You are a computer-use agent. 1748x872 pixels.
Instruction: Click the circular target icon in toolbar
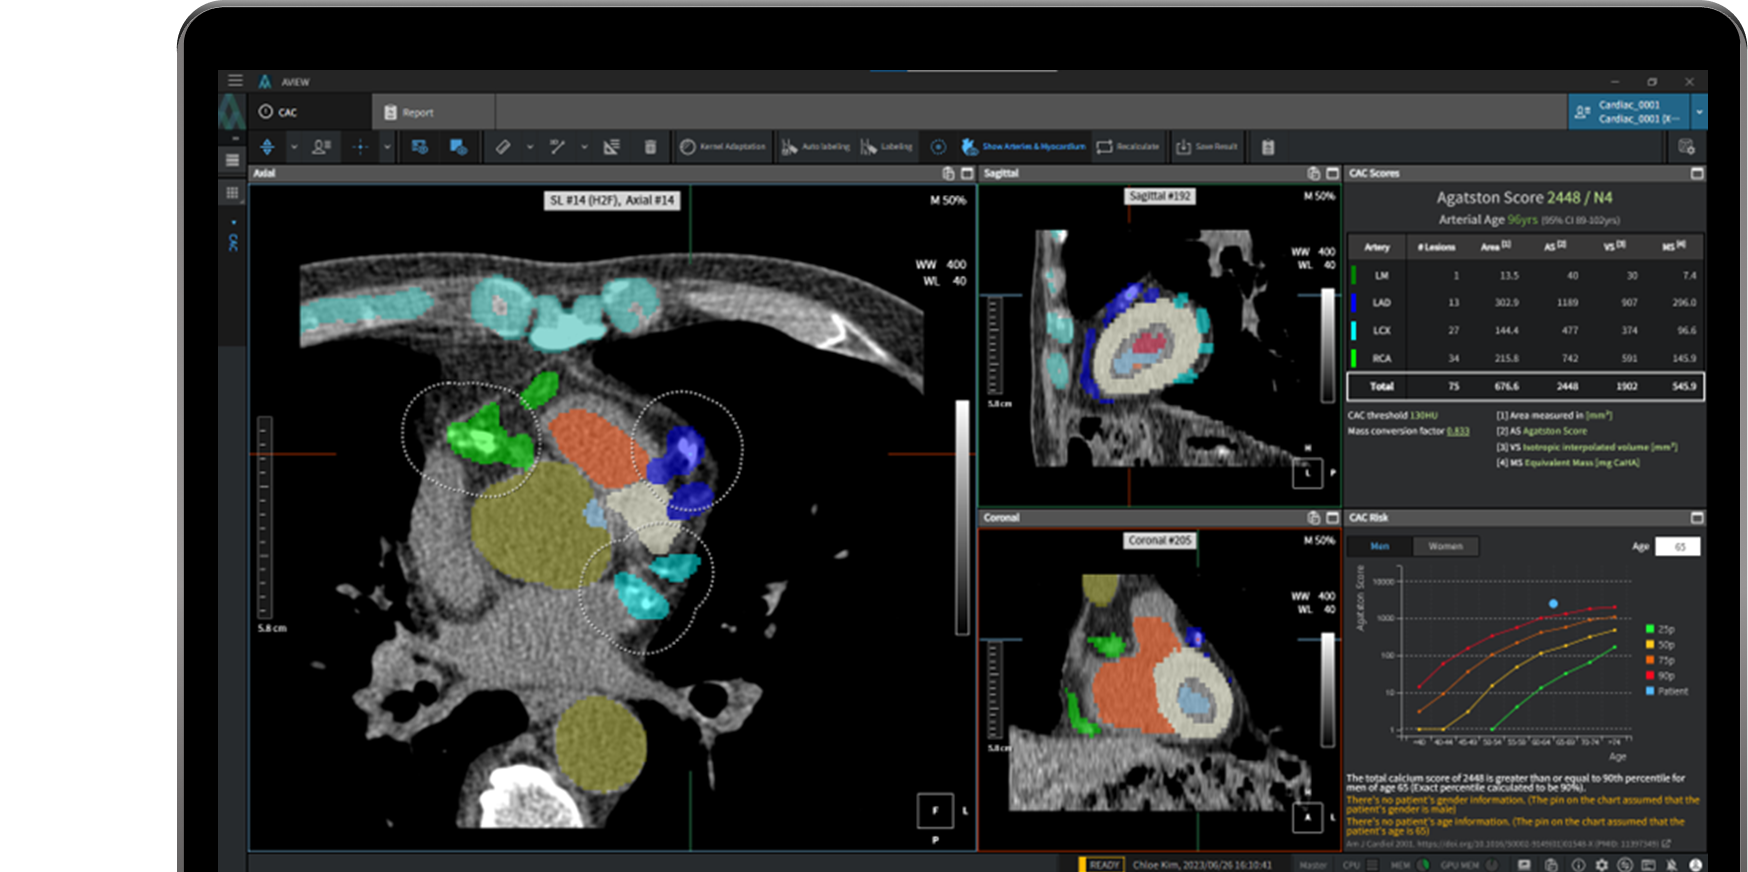click(x=938, y=147)
